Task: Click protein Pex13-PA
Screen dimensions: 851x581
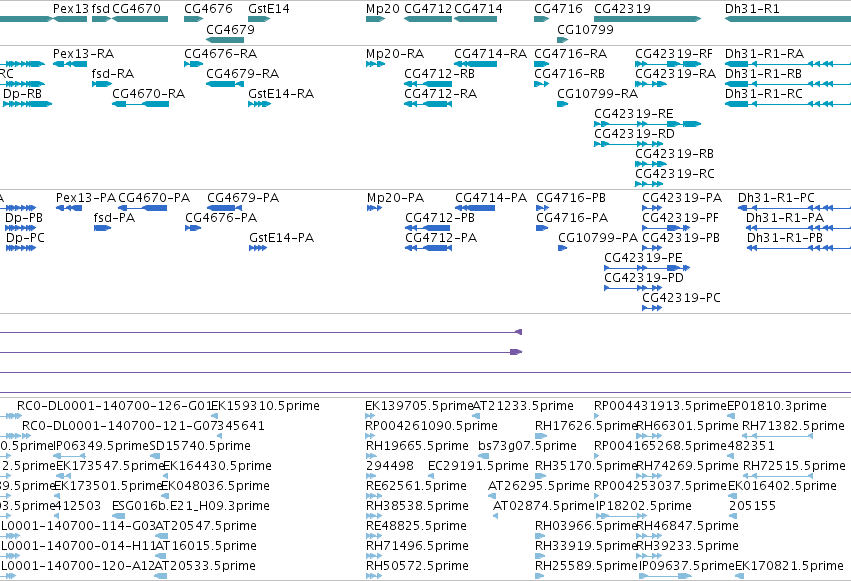Action: pyautogui.click(x=69, y=208)
